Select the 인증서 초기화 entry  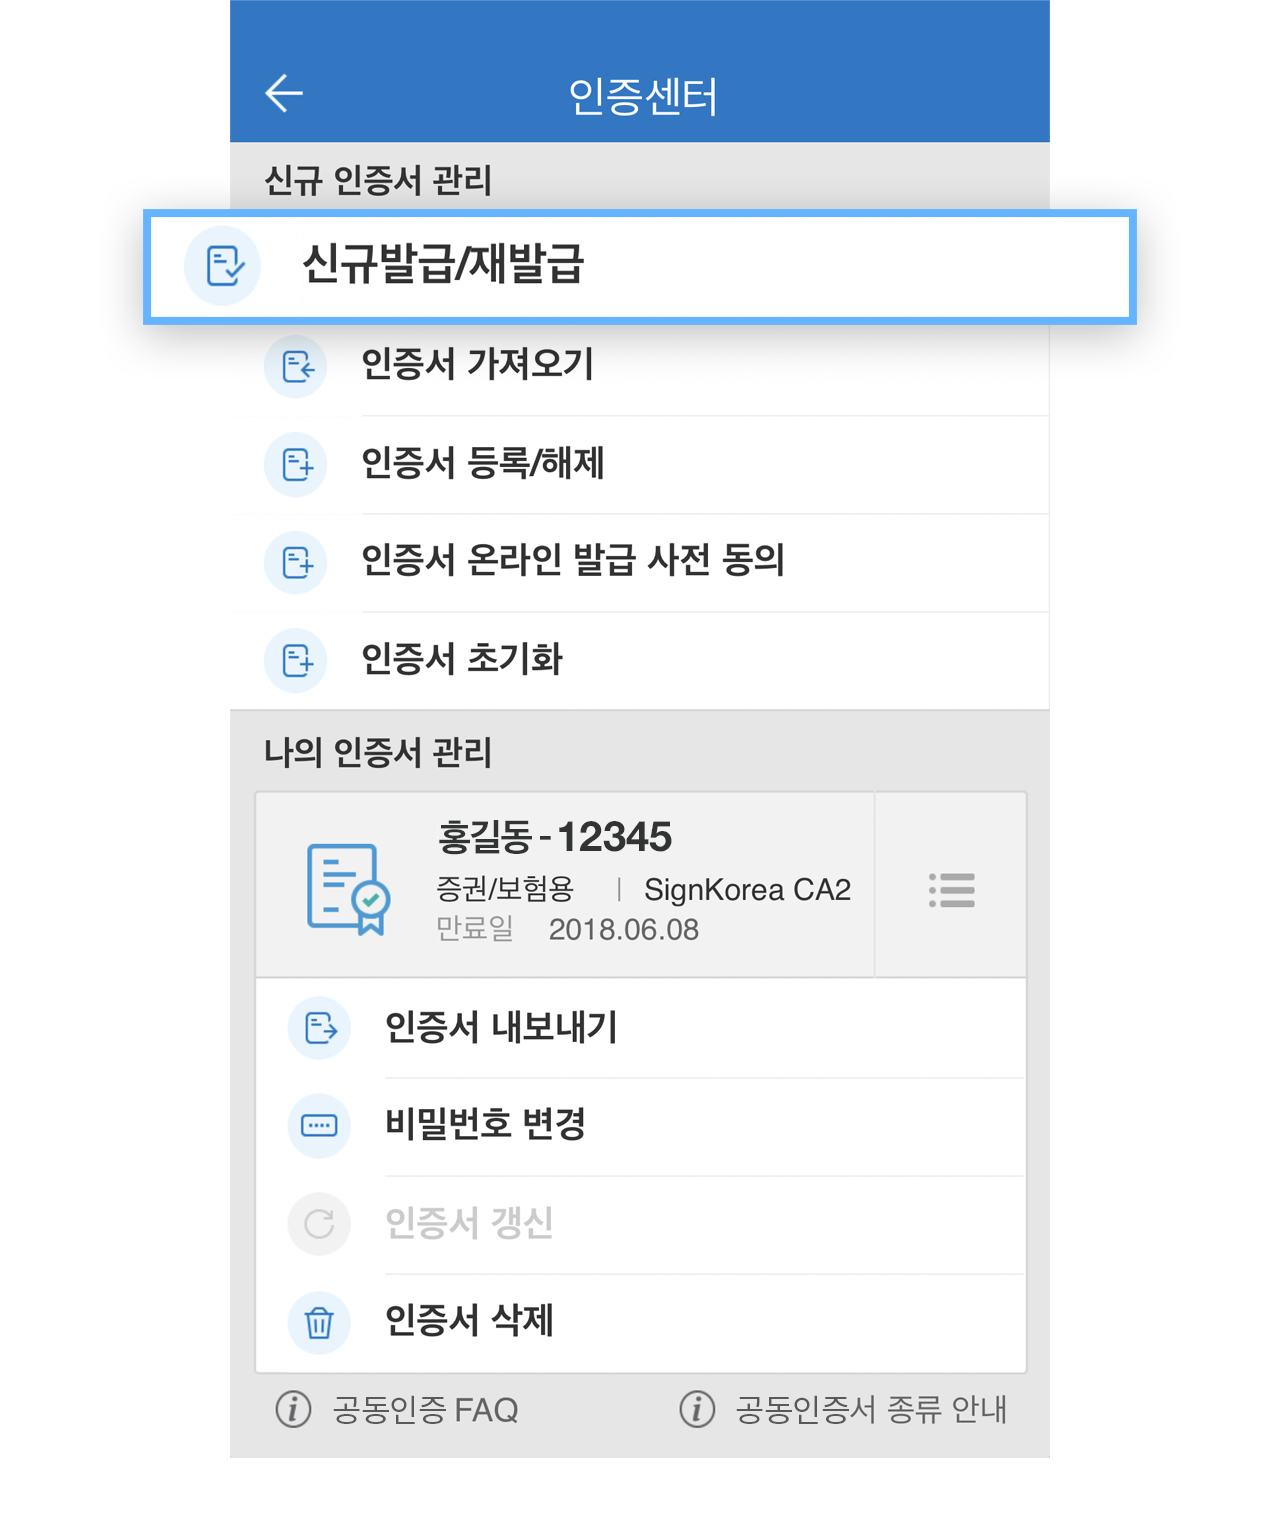[x=640, y=661]
